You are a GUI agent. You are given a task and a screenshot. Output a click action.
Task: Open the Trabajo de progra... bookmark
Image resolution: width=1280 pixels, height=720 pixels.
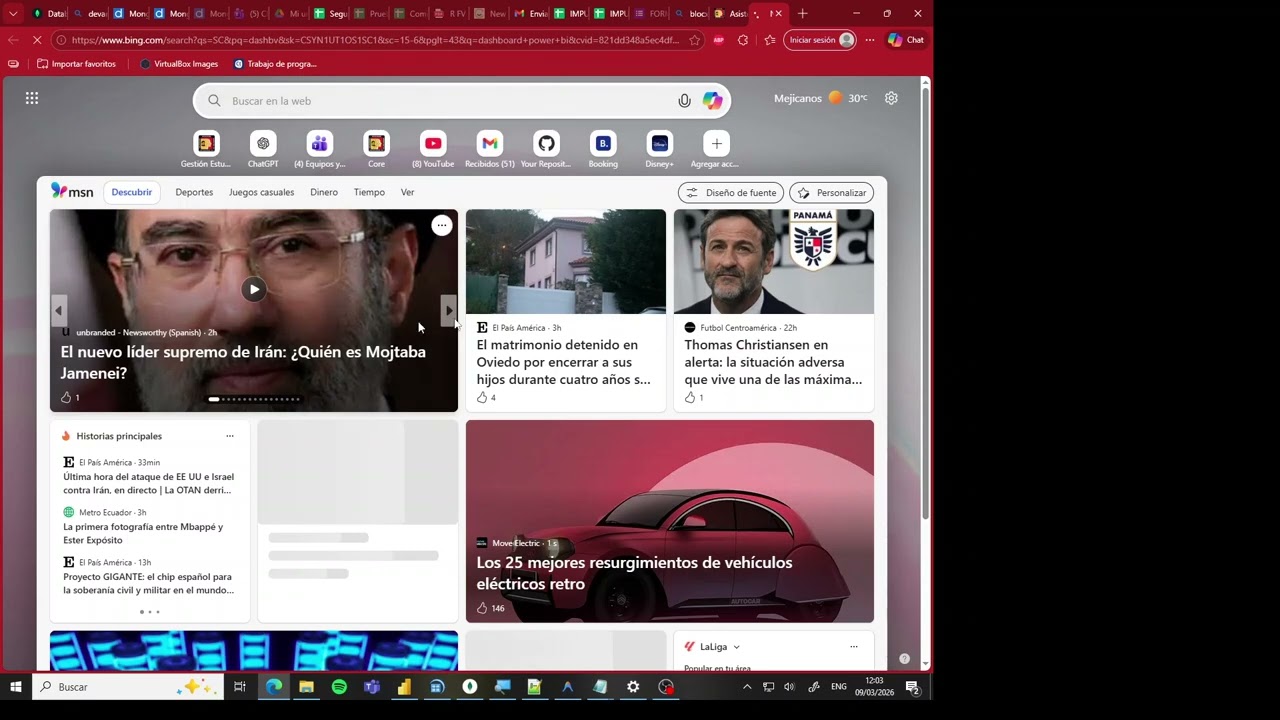pos(274,64)
